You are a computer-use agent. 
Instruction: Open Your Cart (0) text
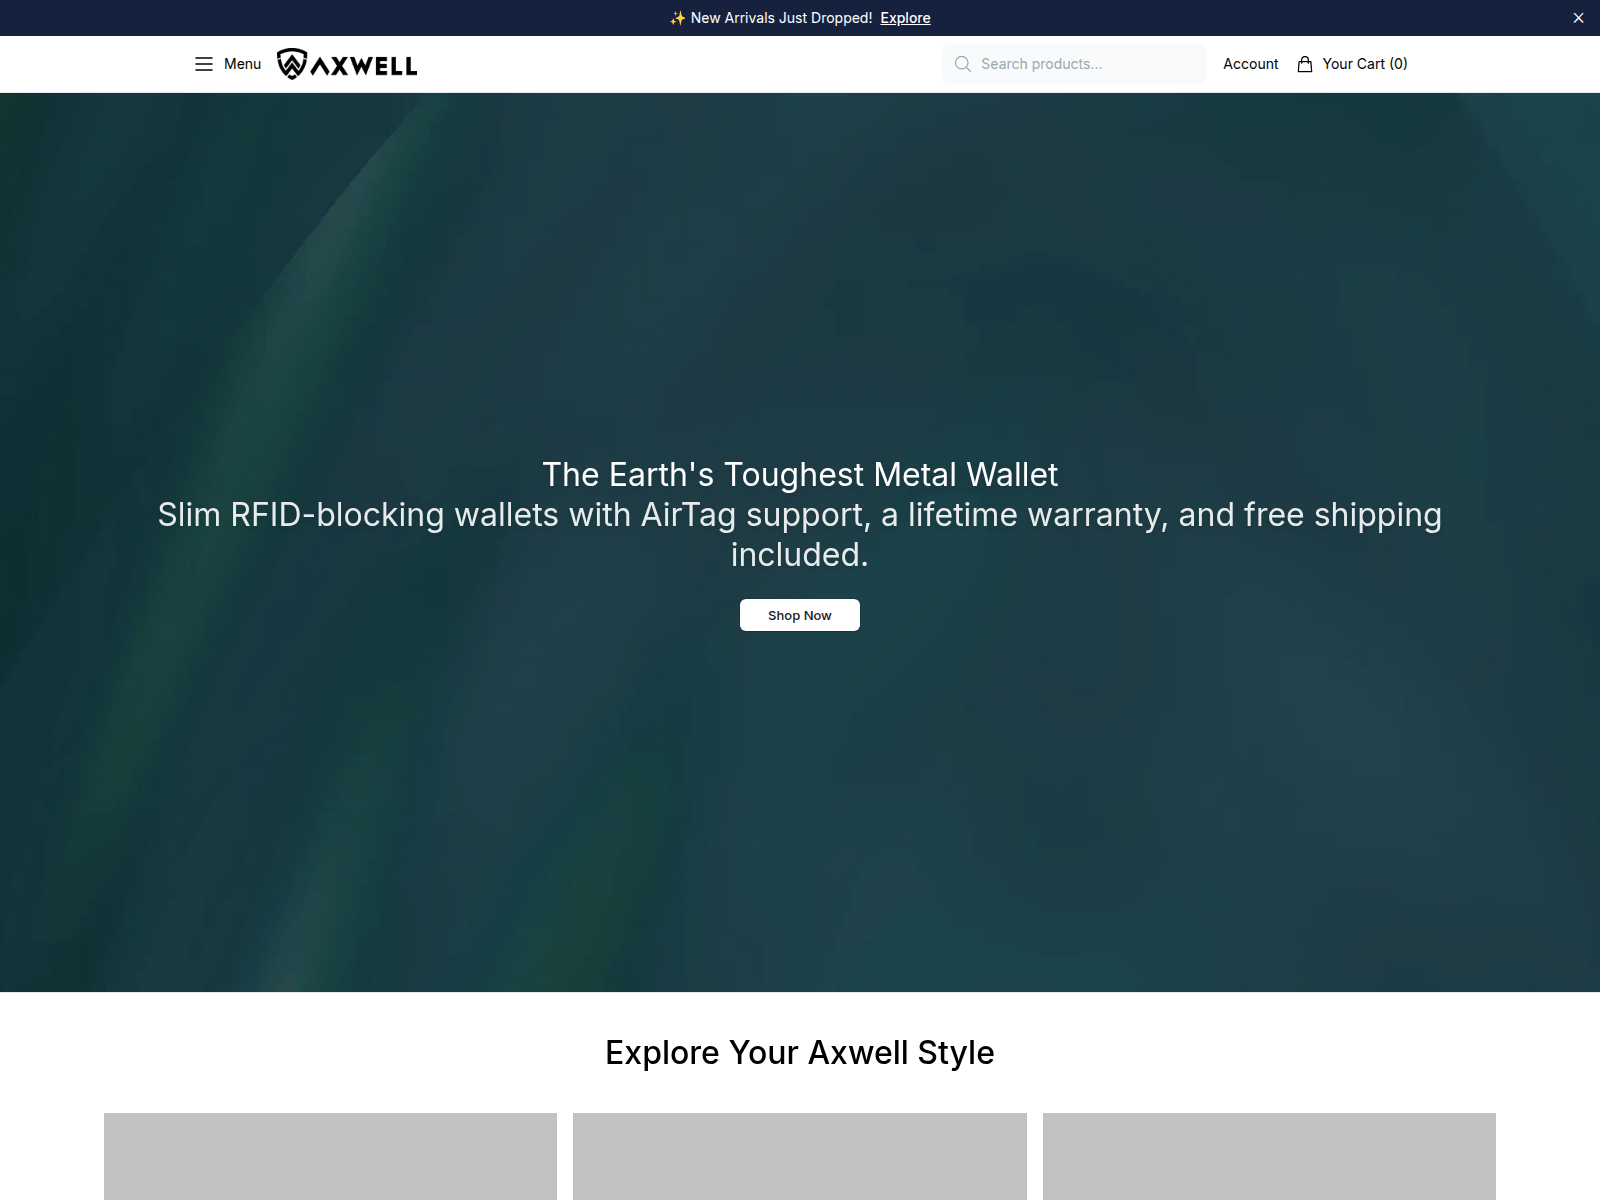point(1364,64)
